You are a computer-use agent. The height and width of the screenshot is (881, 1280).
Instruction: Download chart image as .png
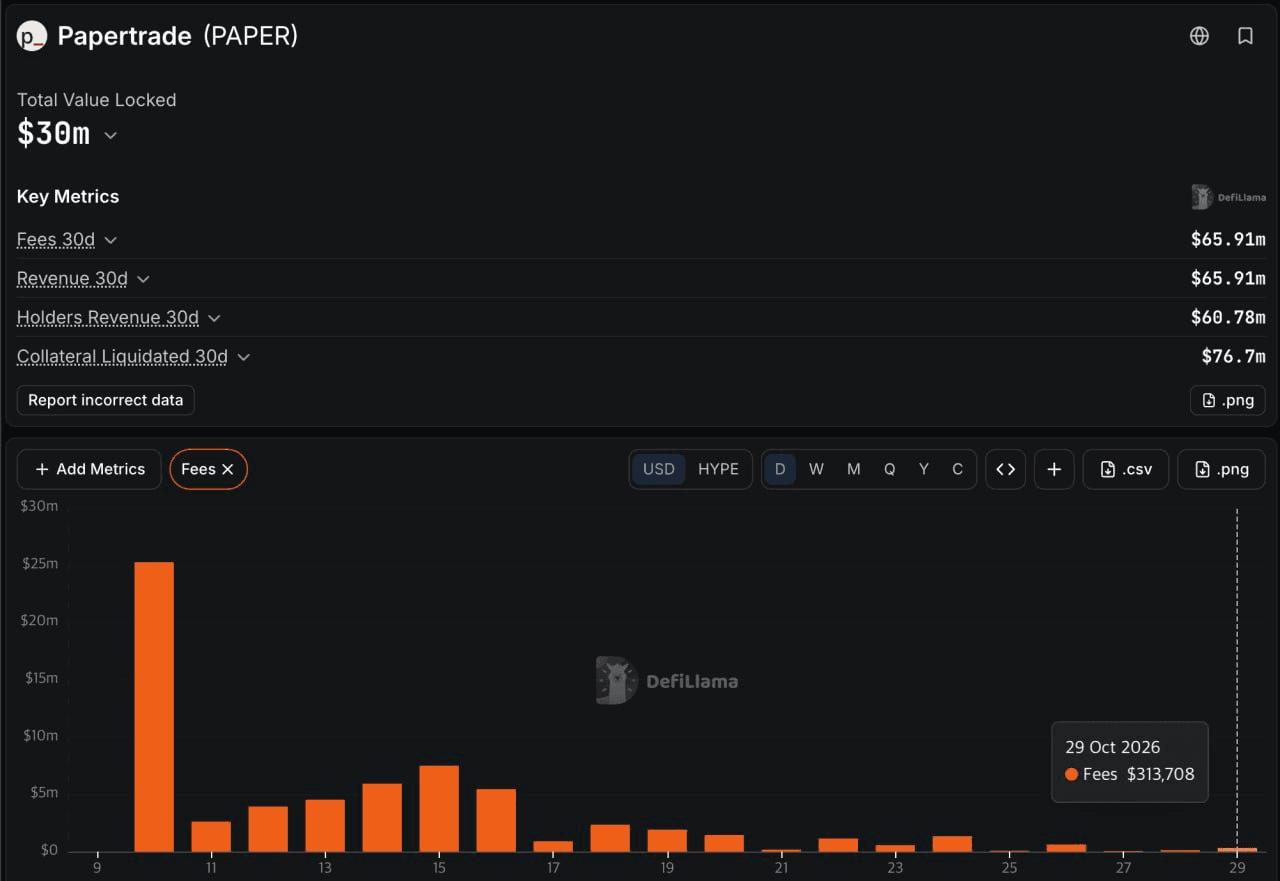[x=1221, y=469]
